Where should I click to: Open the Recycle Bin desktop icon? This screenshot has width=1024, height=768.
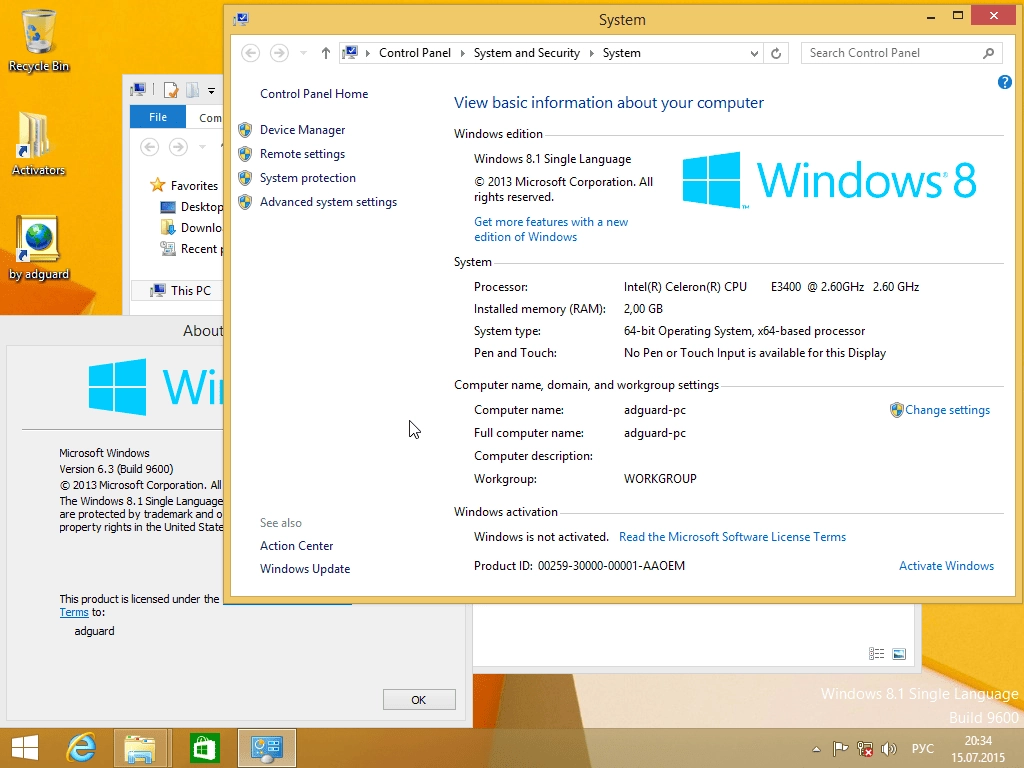click(39, 40)
